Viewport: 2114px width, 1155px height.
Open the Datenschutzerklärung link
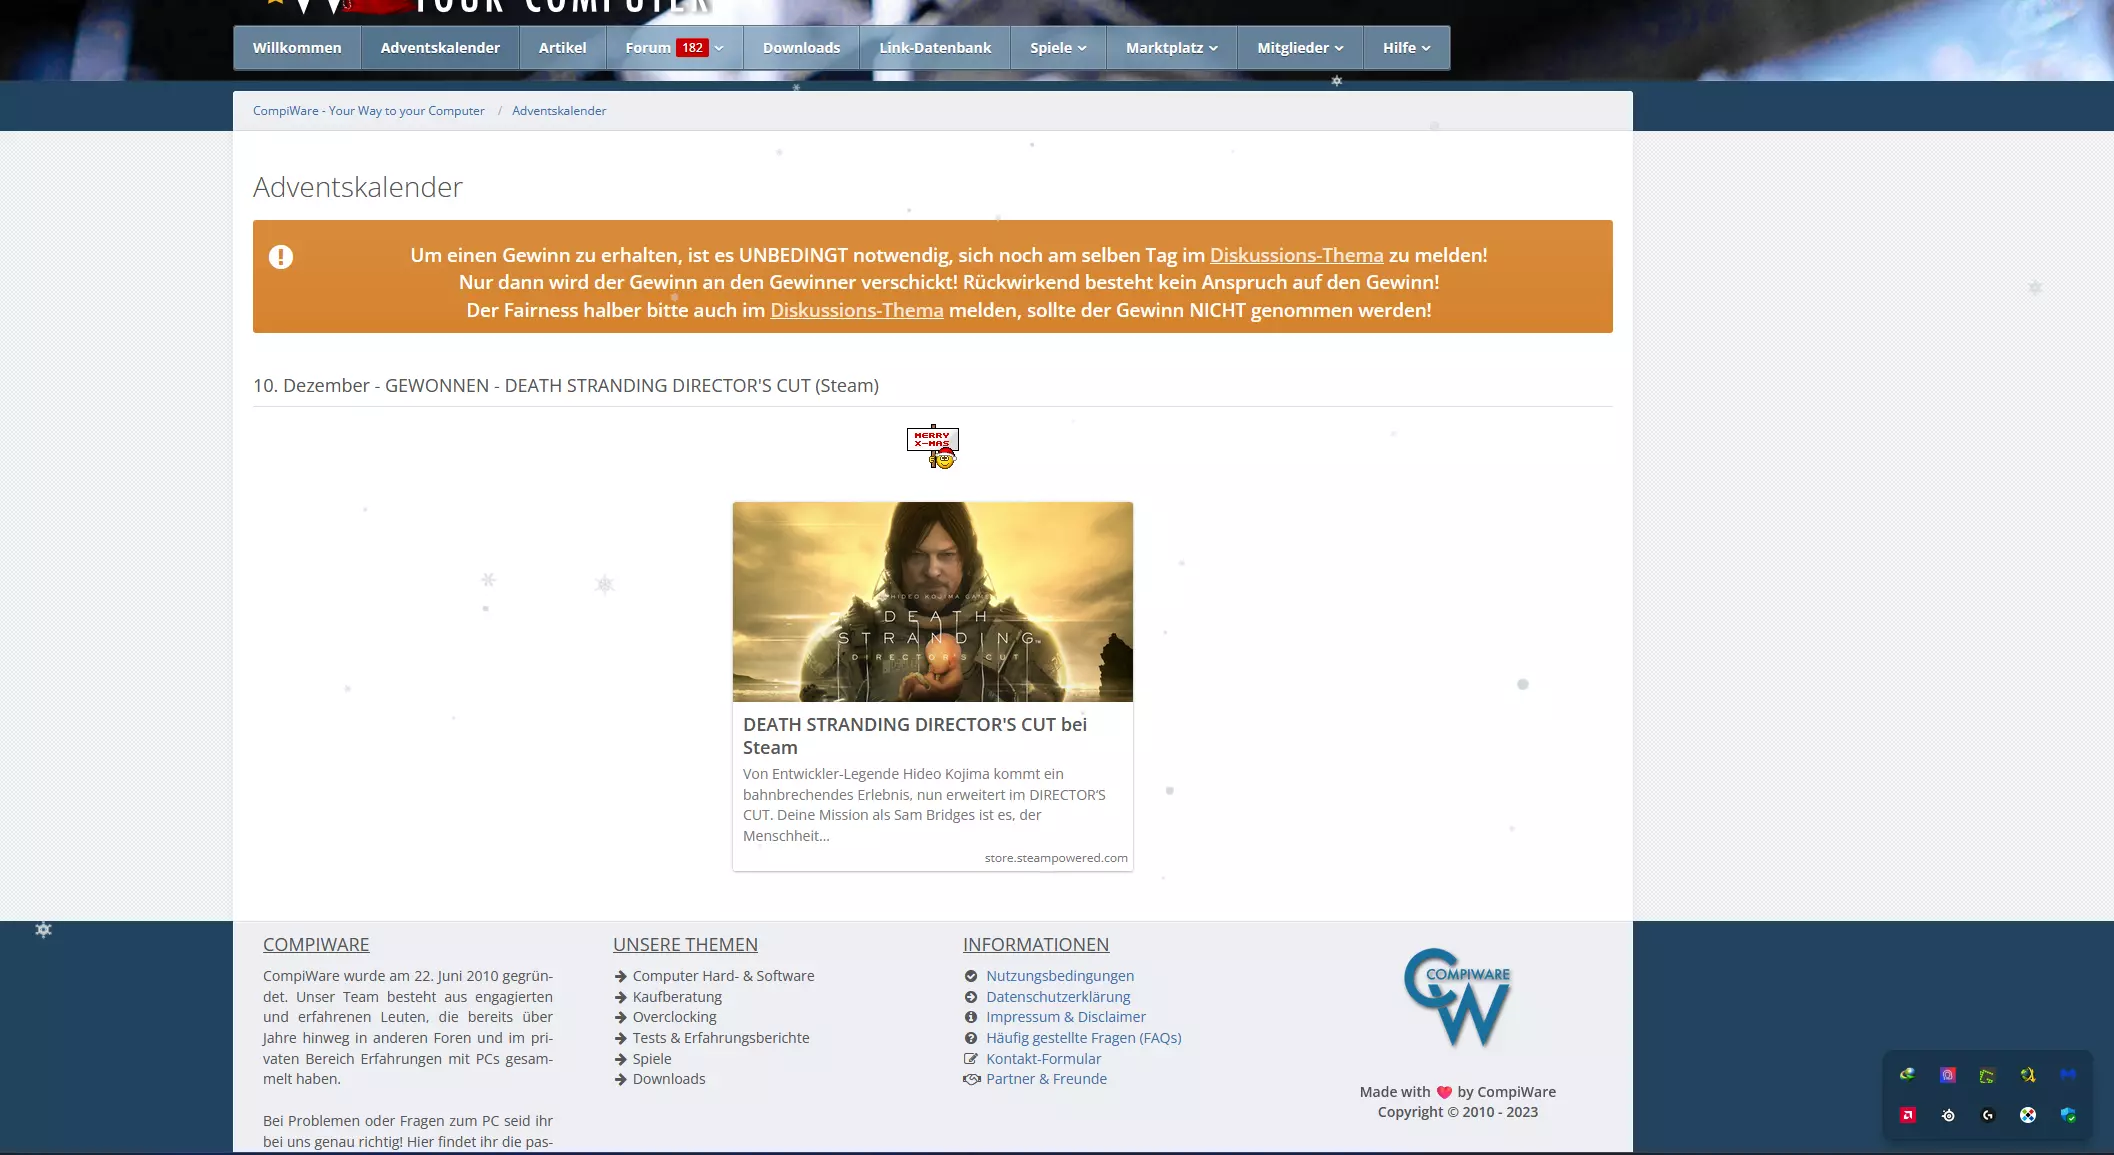point(1058,997)
